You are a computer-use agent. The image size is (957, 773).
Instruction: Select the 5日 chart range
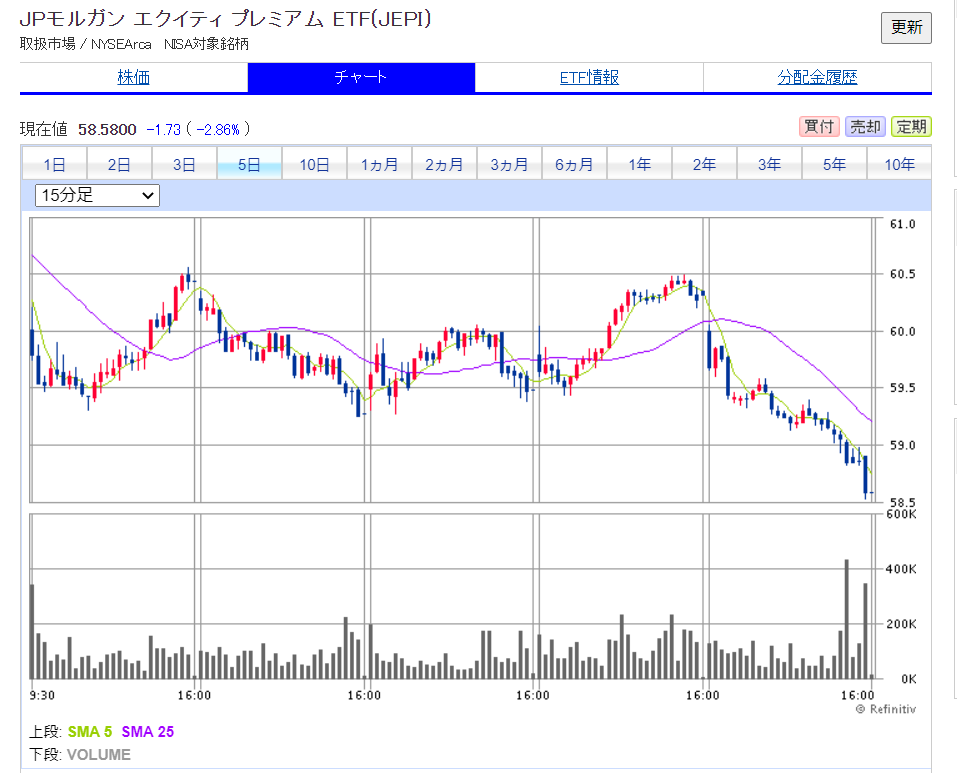(249, 164)
